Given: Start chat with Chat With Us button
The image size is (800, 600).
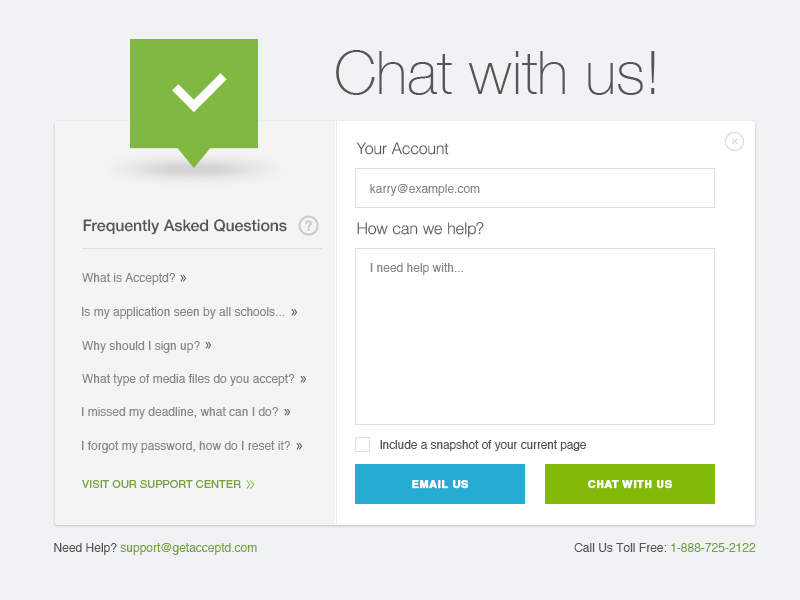Looking at the screenshot, I should pos(630,484).
